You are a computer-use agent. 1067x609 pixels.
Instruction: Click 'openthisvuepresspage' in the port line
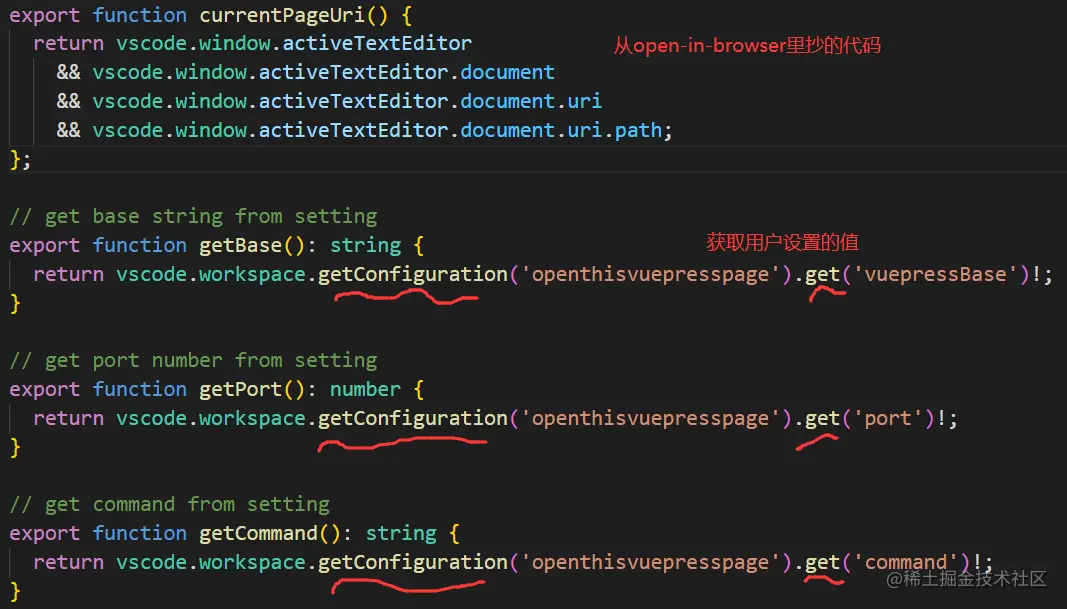point(651,418)
